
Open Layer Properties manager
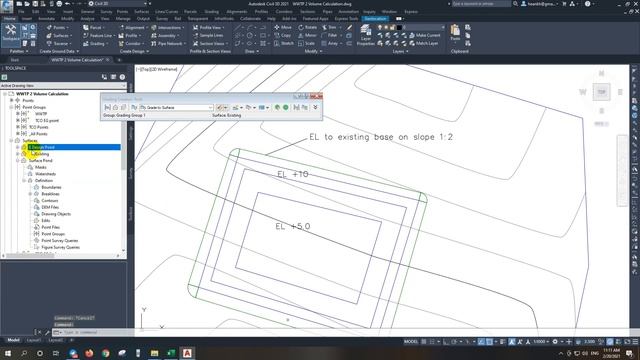(x=366, y=35)
